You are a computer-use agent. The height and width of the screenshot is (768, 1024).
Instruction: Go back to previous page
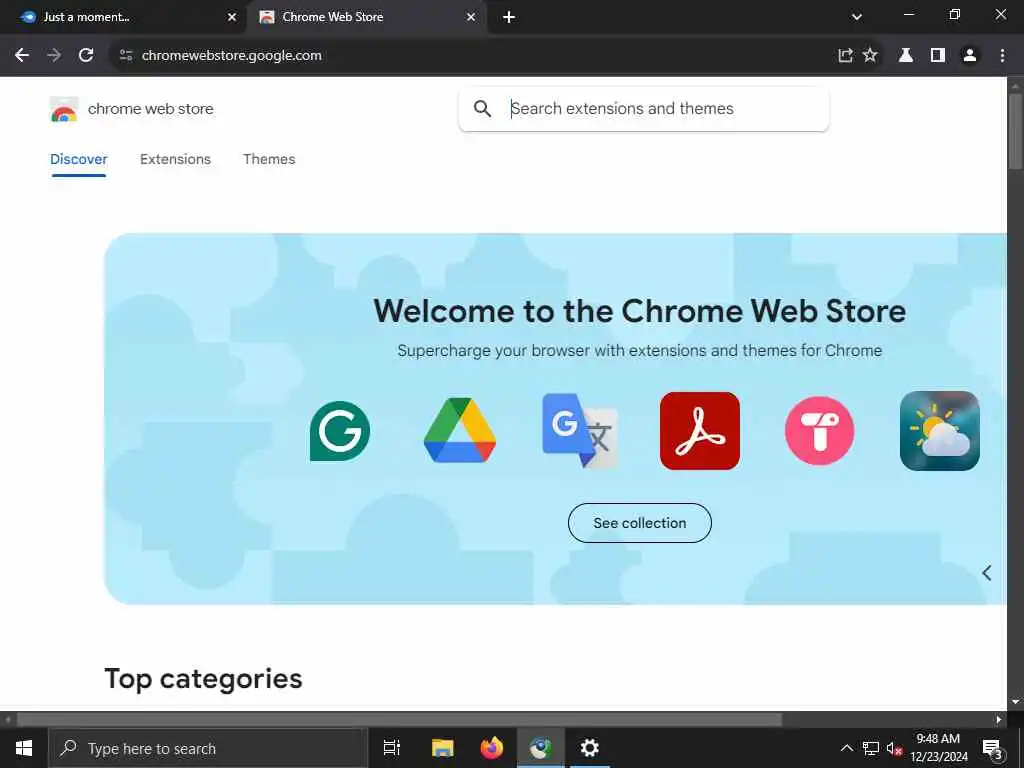click(x=22, y=56)
